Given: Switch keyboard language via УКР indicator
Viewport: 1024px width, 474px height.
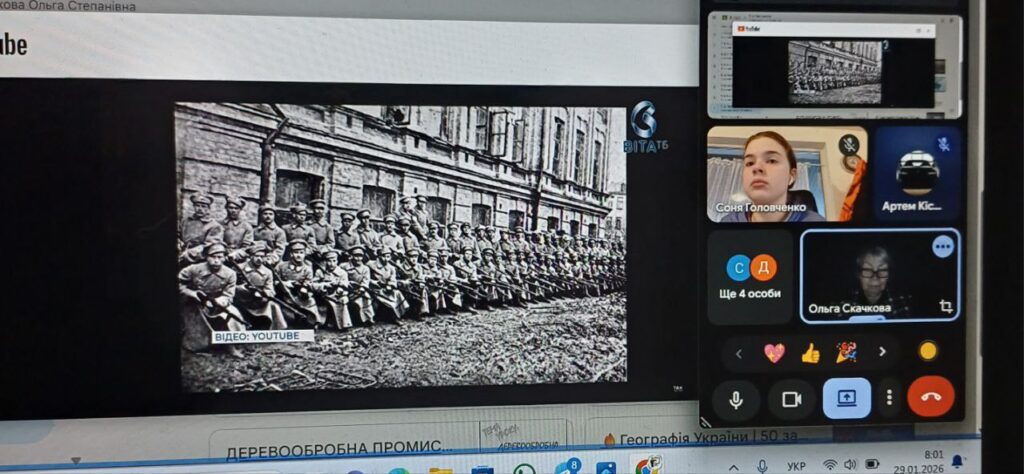Looking at the screenshot, I should pyautogui.click(x=796, y=466).
